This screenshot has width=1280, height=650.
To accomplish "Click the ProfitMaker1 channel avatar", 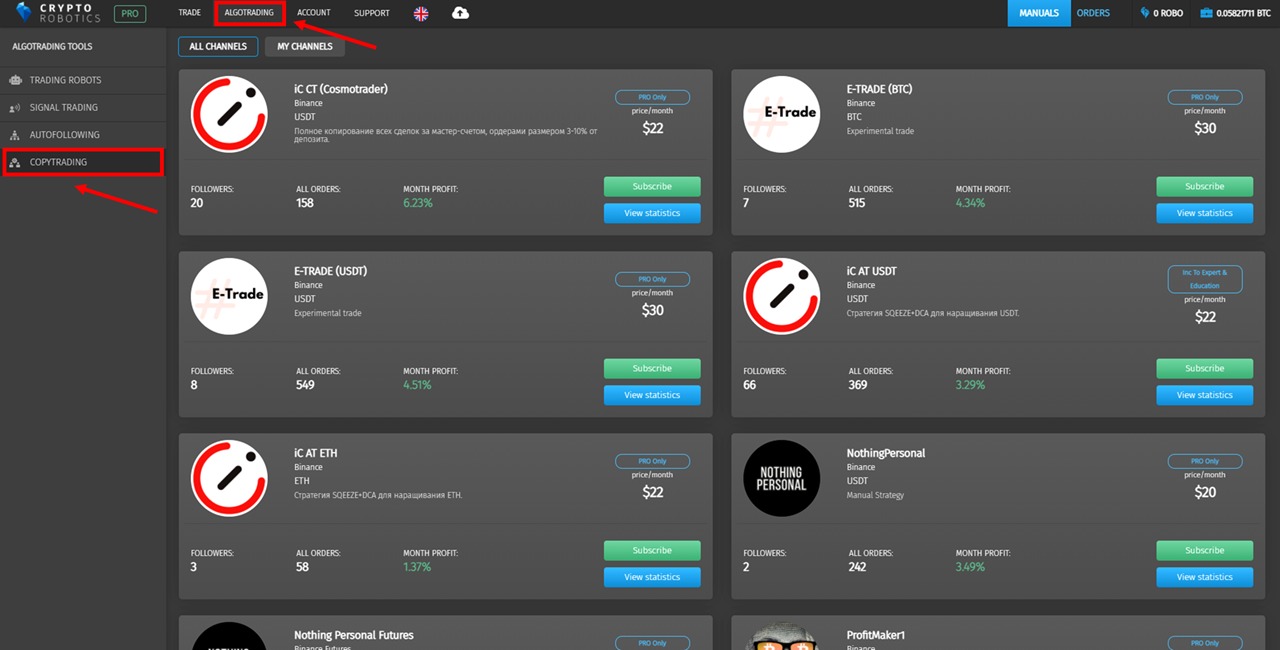I will tap(782, 636).
